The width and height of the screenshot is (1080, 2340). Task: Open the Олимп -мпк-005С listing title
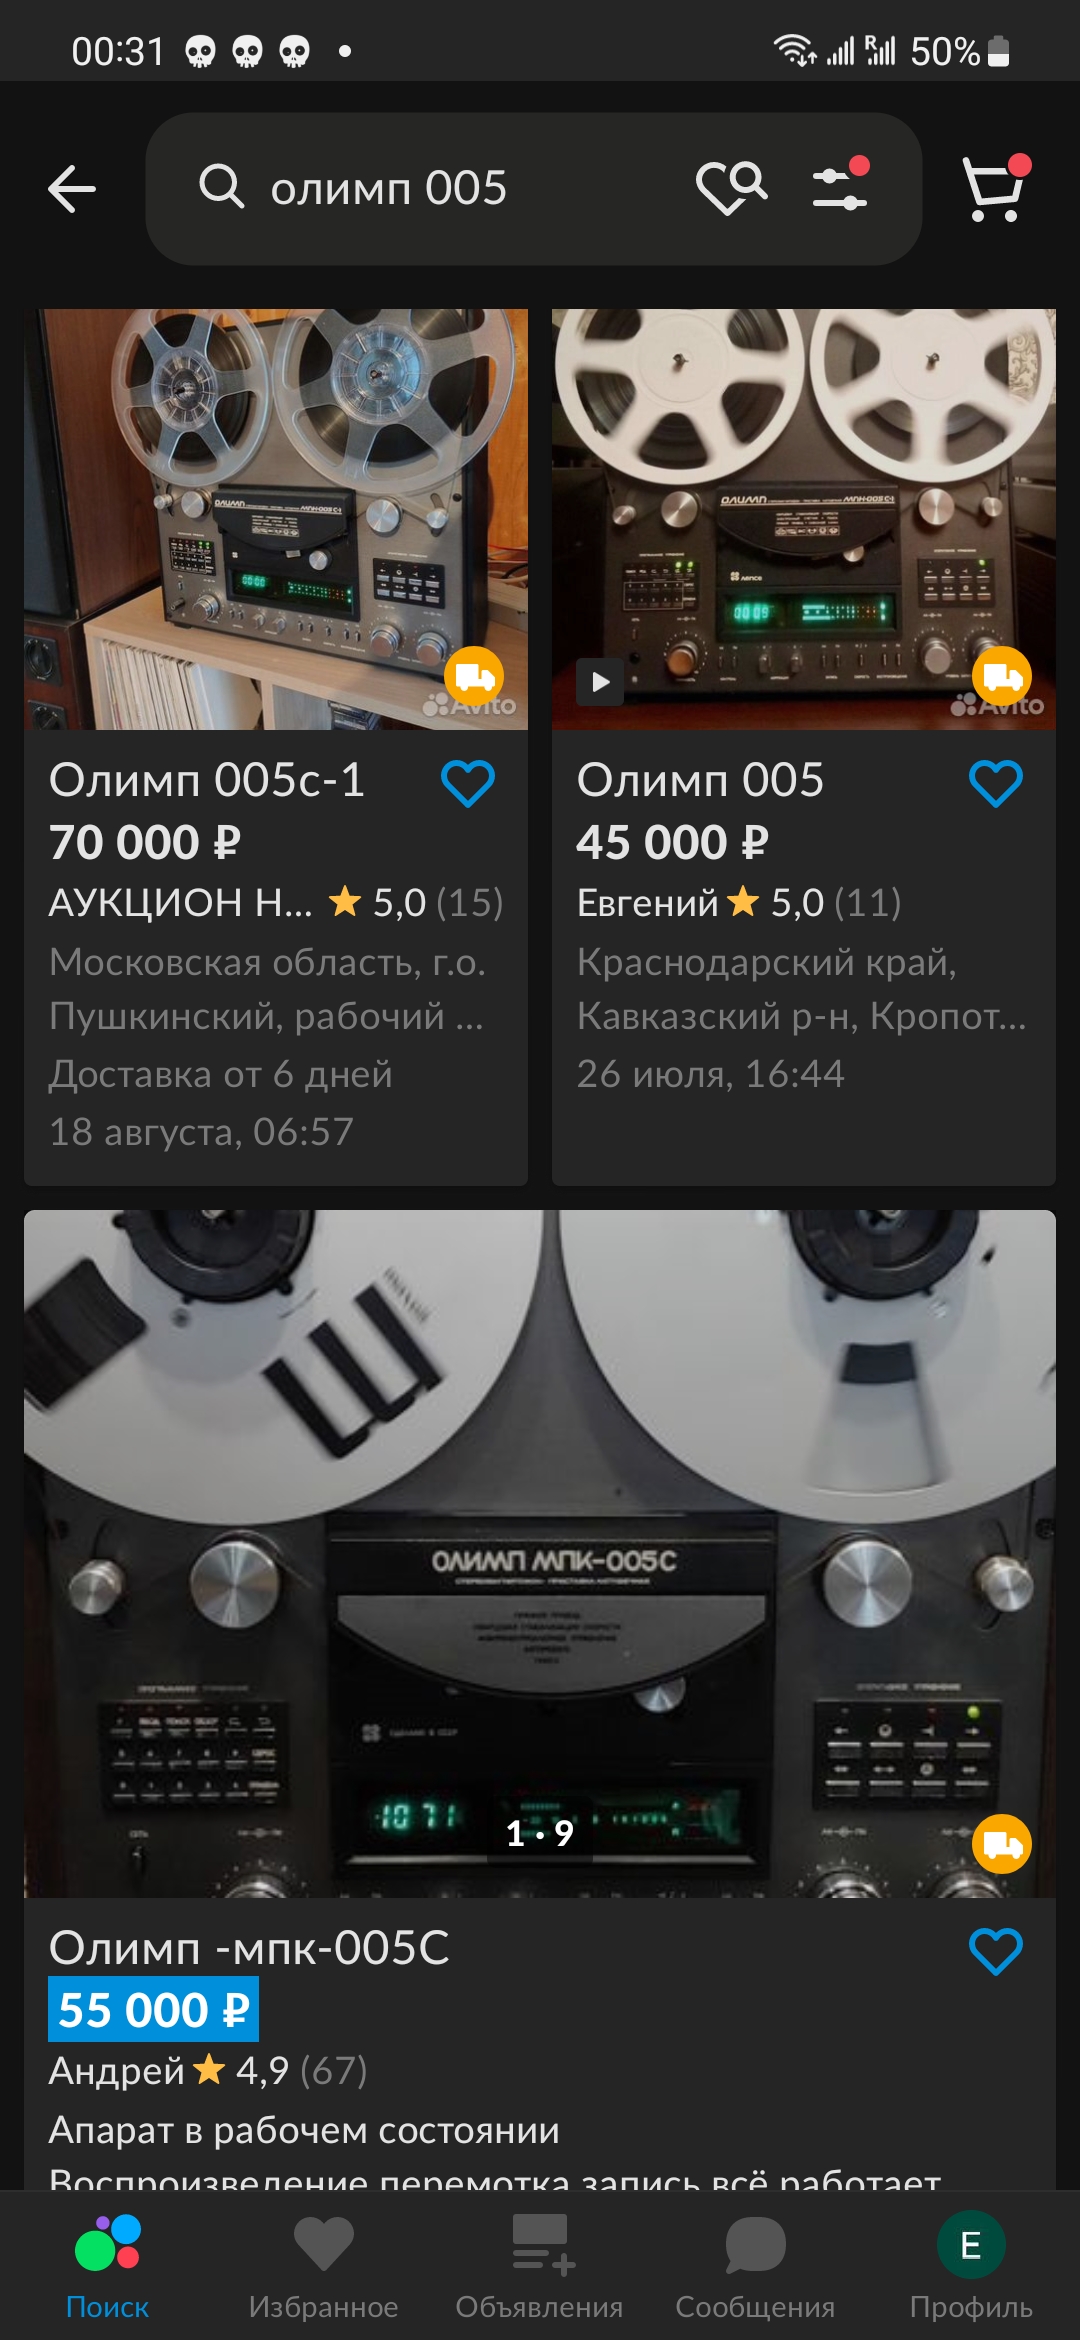(249, 1948)
